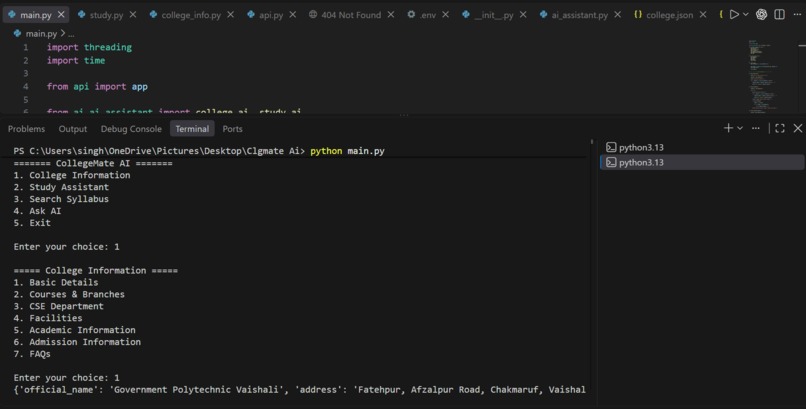Switch to the Problems panel tab
Image resolution: width=806 pixels, height=409 pixels.
coord(26,129)
